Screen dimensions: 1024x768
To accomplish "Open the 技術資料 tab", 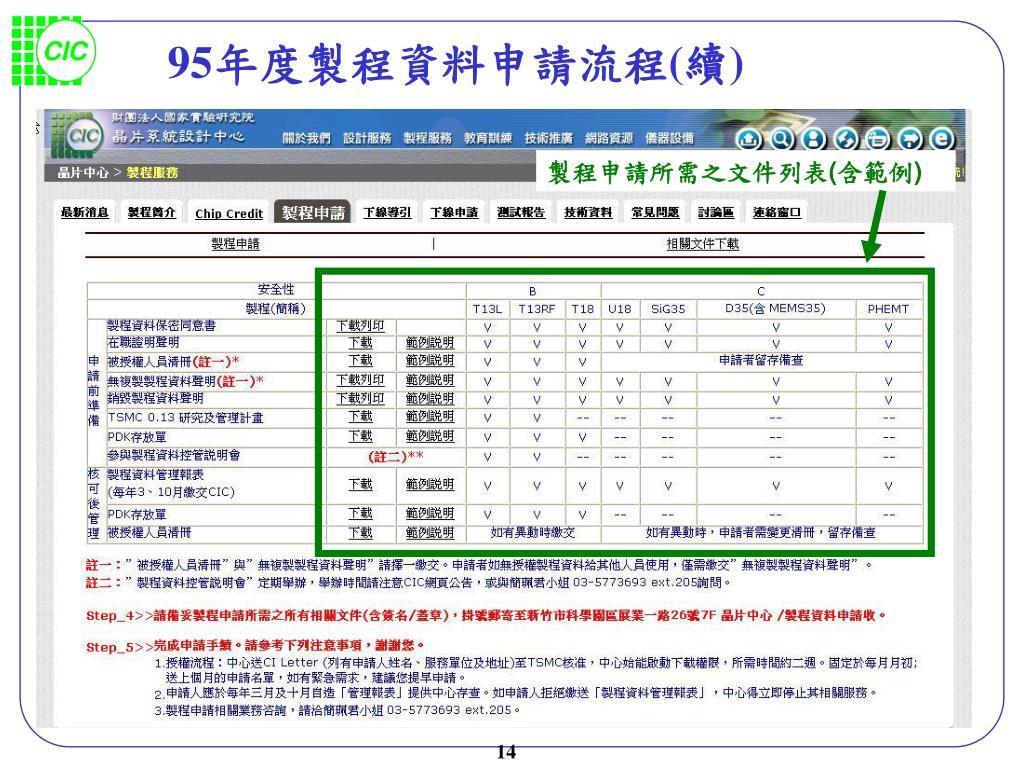I will [x=588, y=212].
